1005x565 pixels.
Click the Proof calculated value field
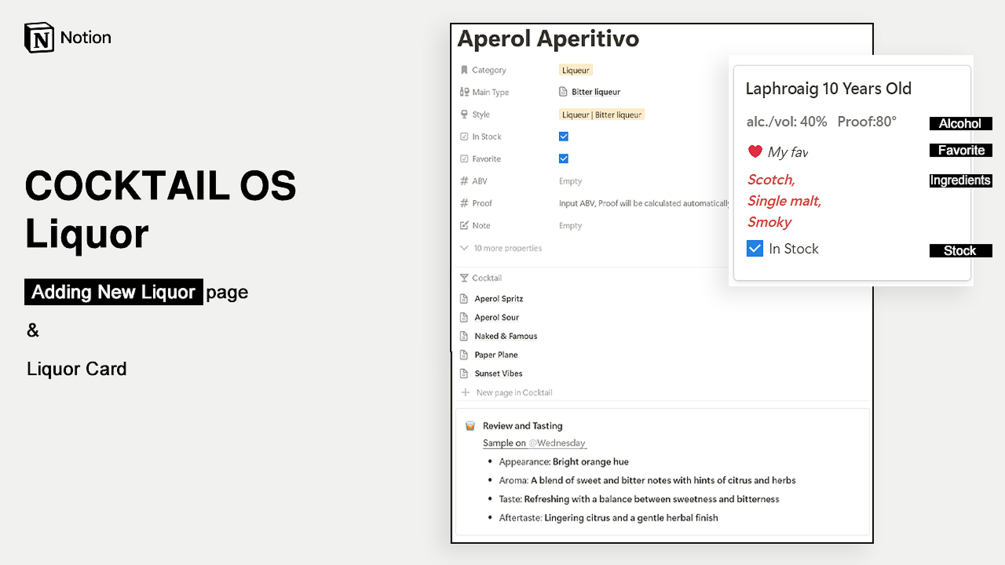[x=644, y=203]
